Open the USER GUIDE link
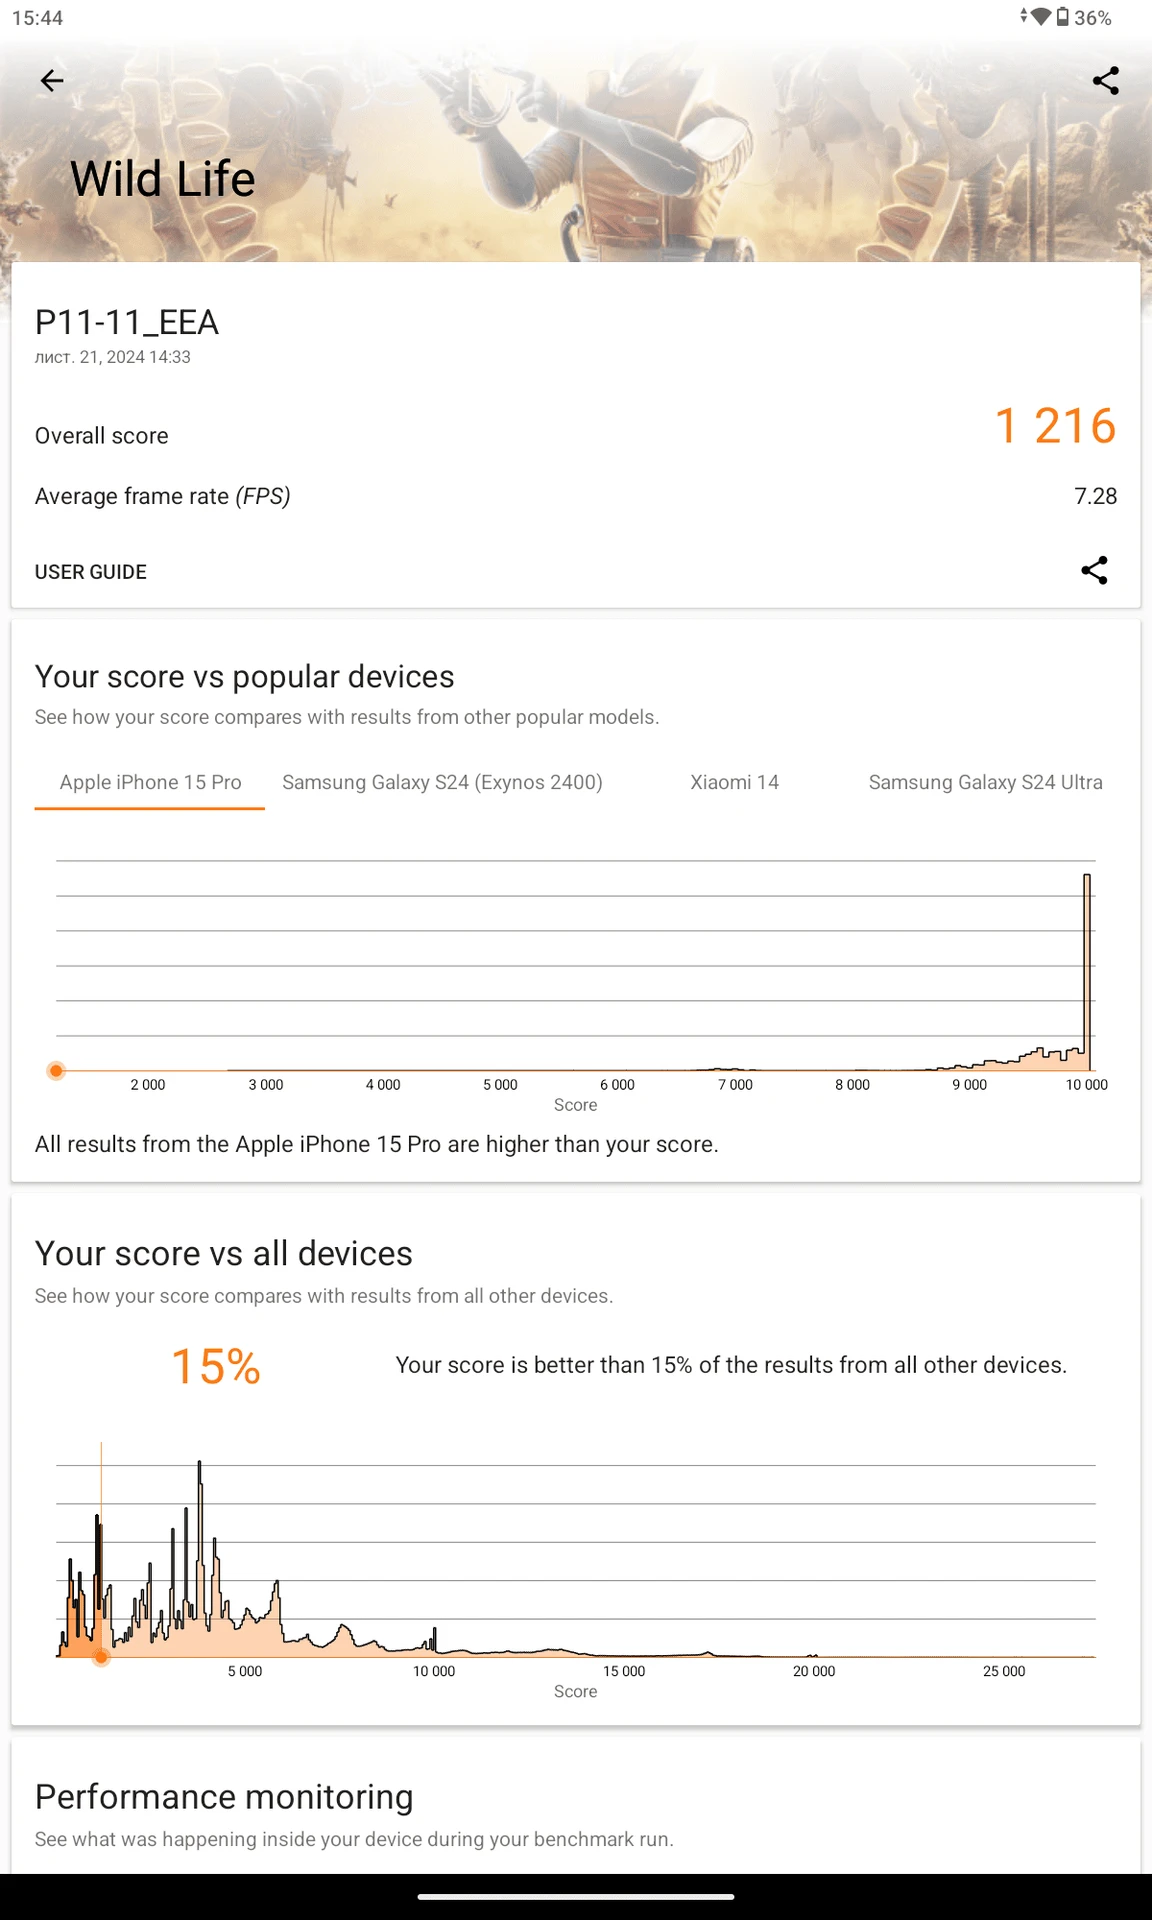The height and width of the screenshot is (1920, 1152). click(x=91, y=572)
